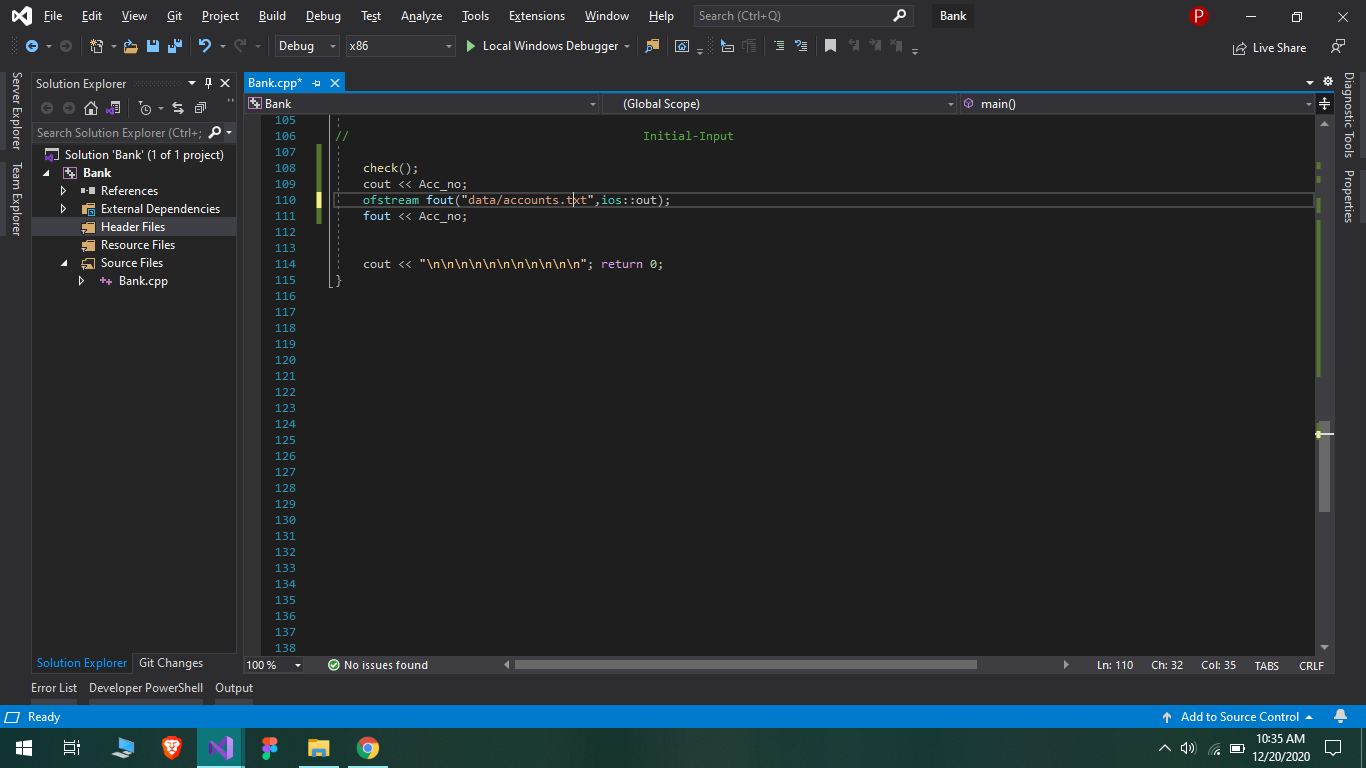The height and width of the screenshot is (768, 1366).
Task: Sync with Active Document icon
Action: pos(178,108)
